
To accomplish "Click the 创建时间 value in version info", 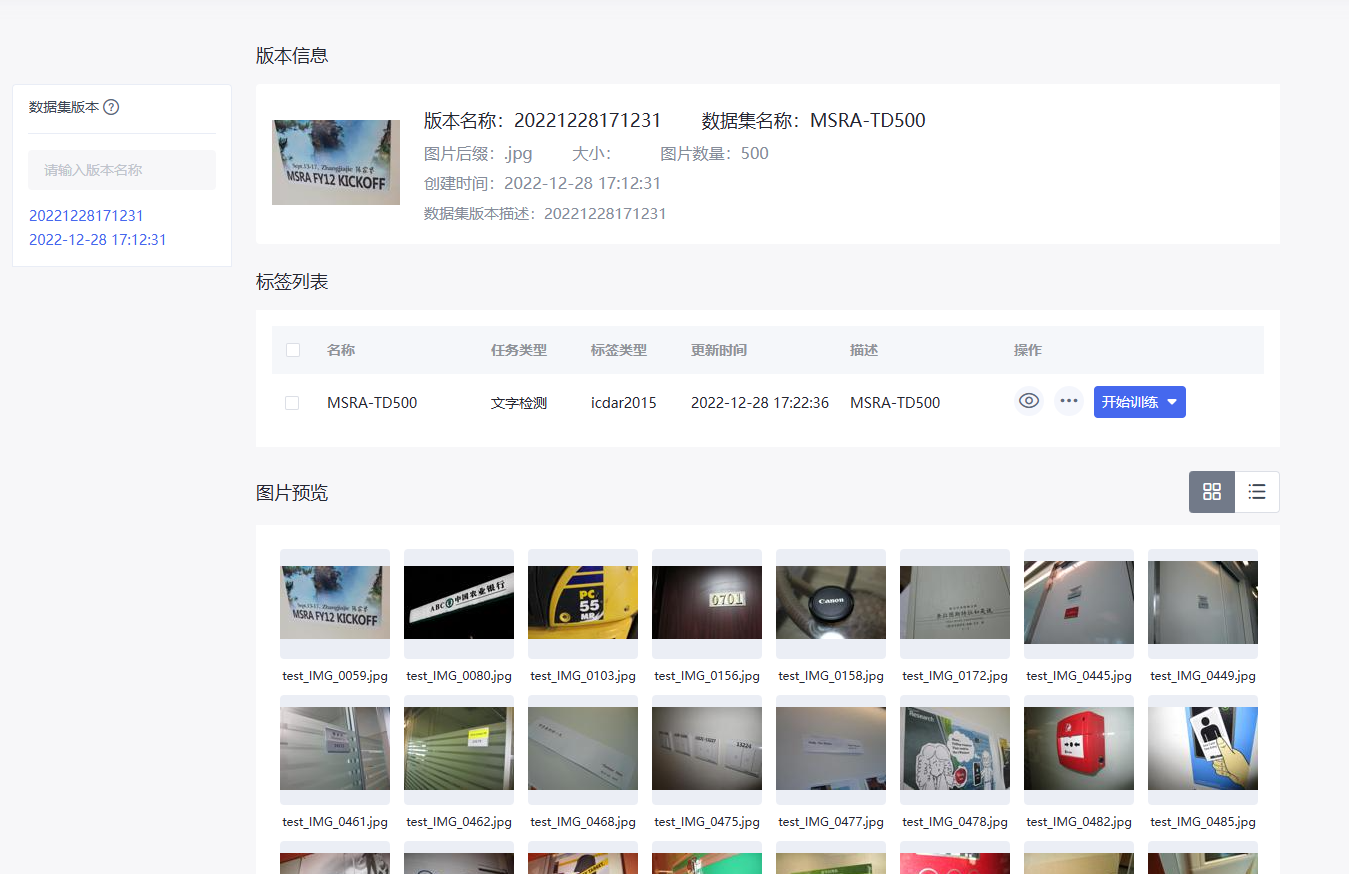I will [582, 183].
